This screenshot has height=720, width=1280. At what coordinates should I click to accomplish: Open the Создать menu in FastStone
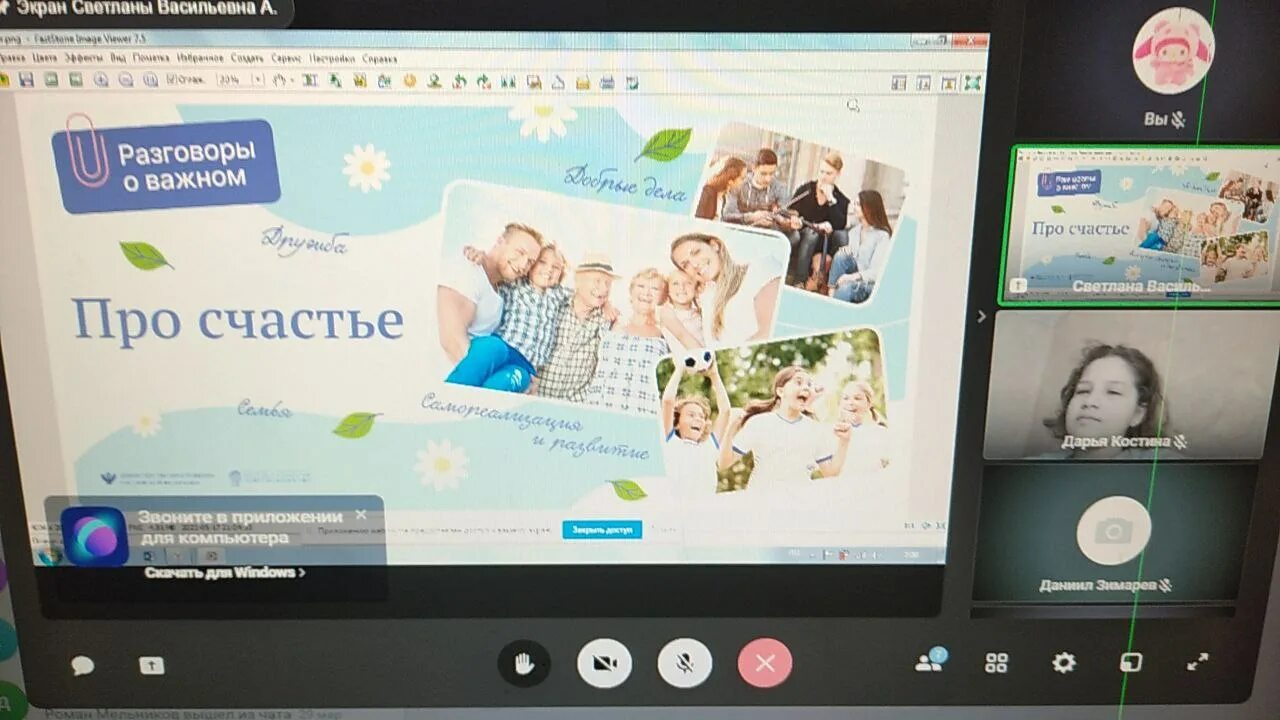247,58
